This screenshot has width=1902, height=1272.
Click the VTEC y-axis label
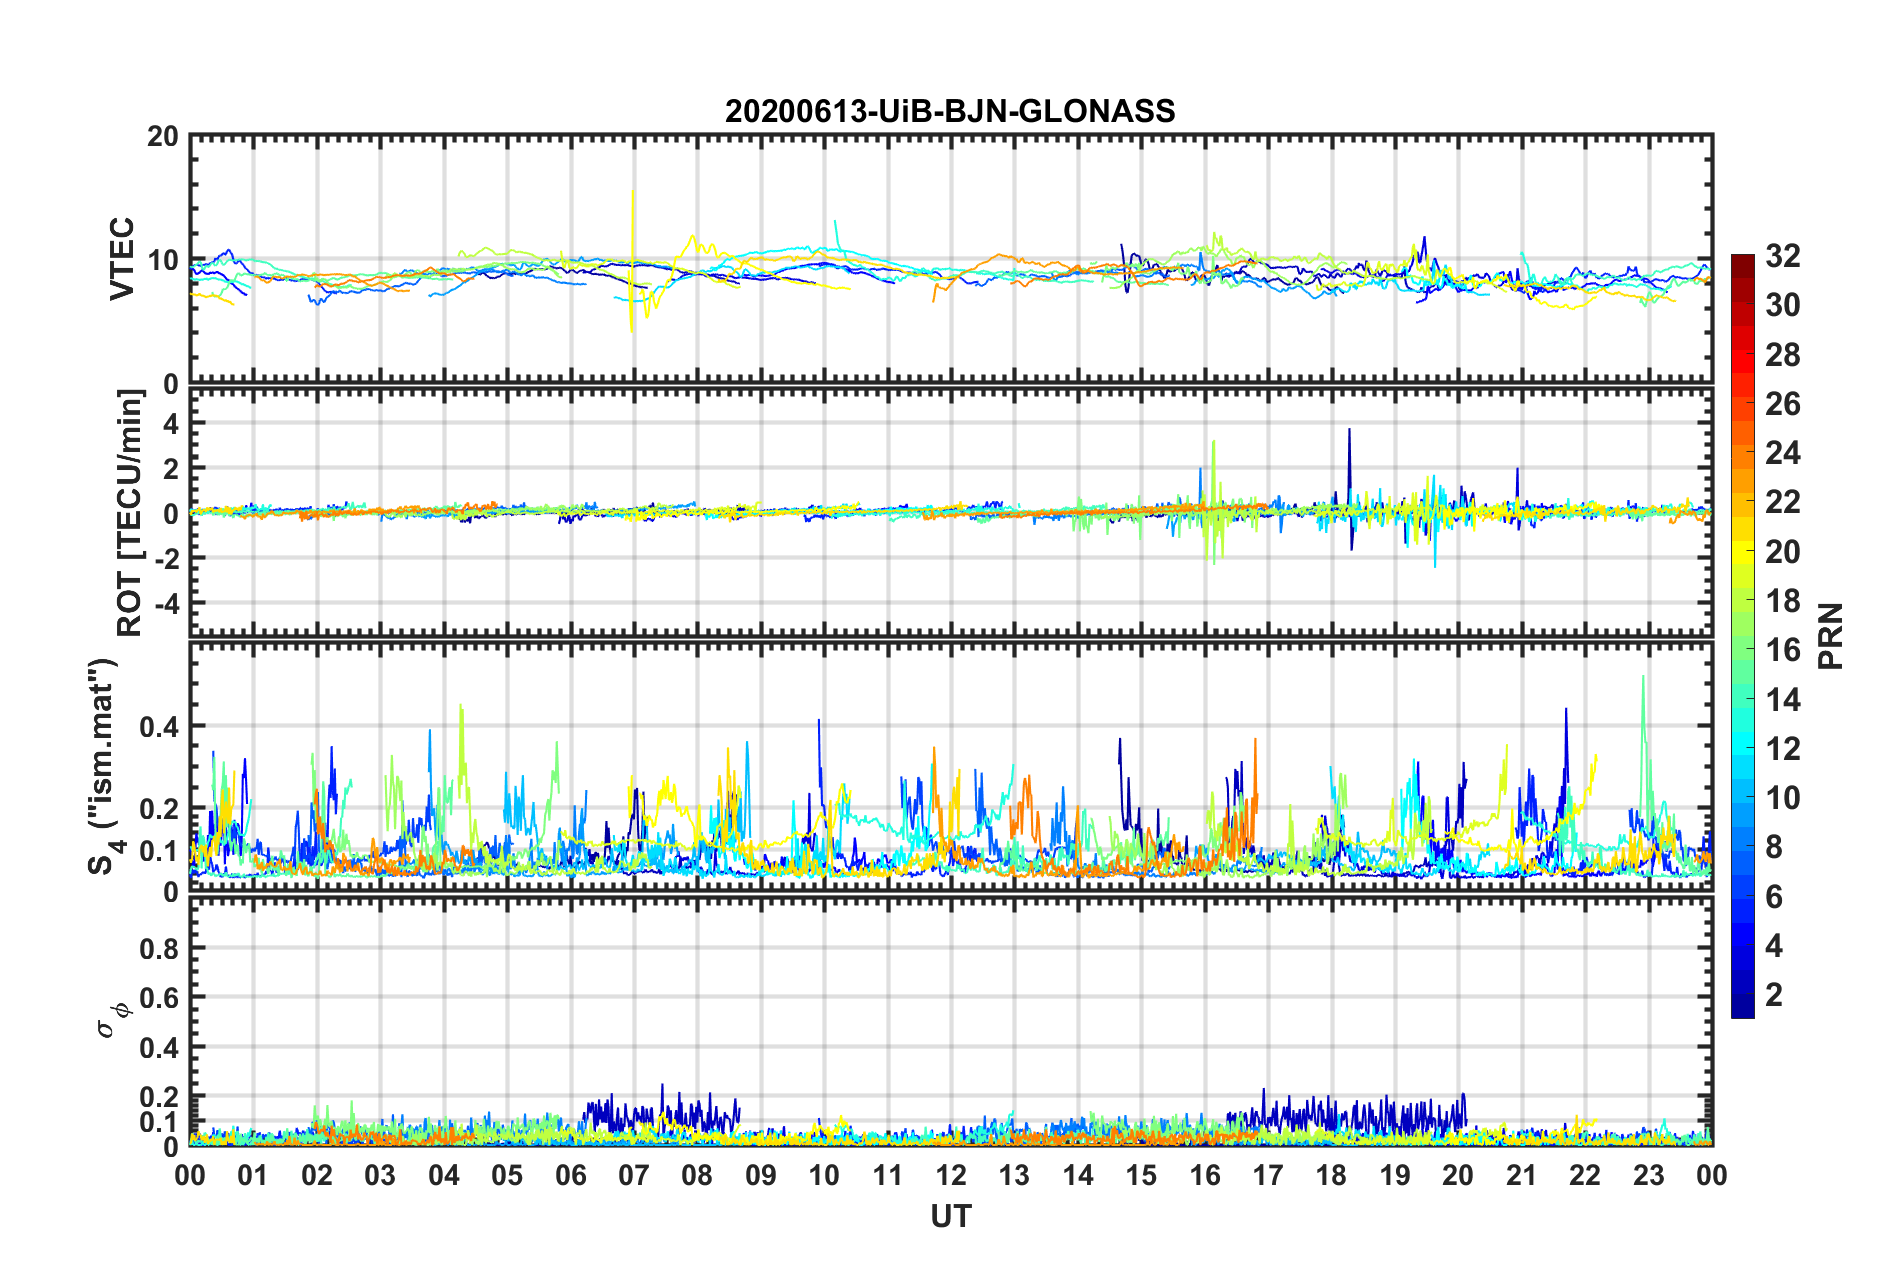click(122, 258)
